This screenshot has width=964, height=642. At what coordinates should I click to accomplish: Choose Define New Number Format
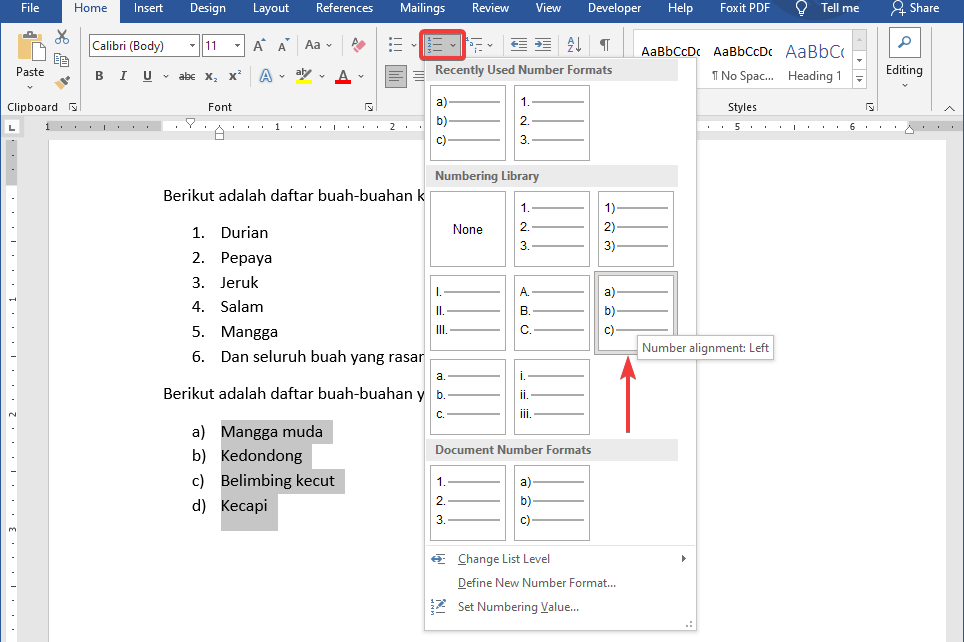559,582
